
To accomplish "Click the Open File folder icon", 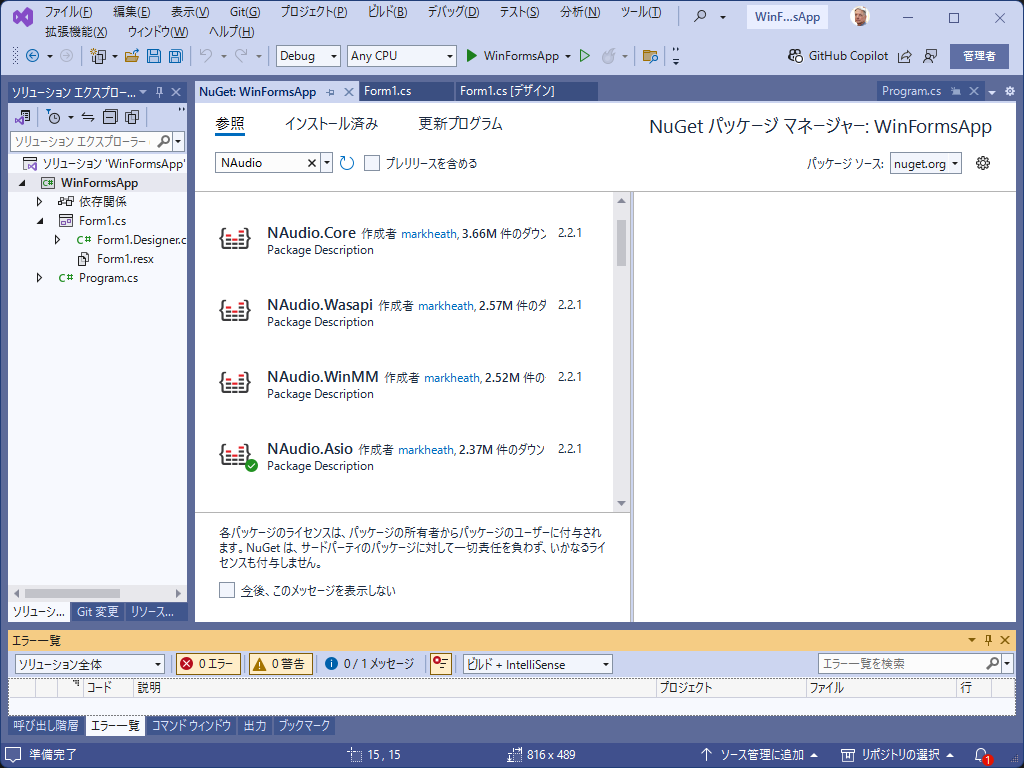I will click(132, 56).
